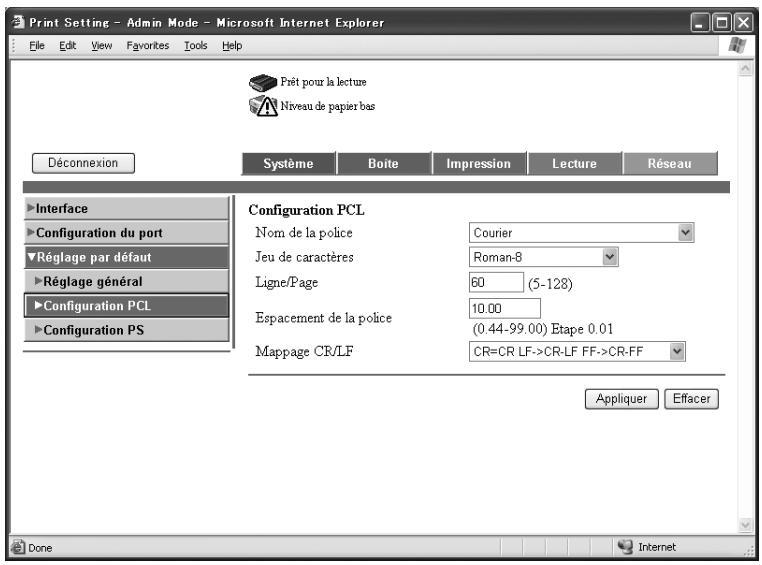Switch to the Boîte tab

click(384, 164)
